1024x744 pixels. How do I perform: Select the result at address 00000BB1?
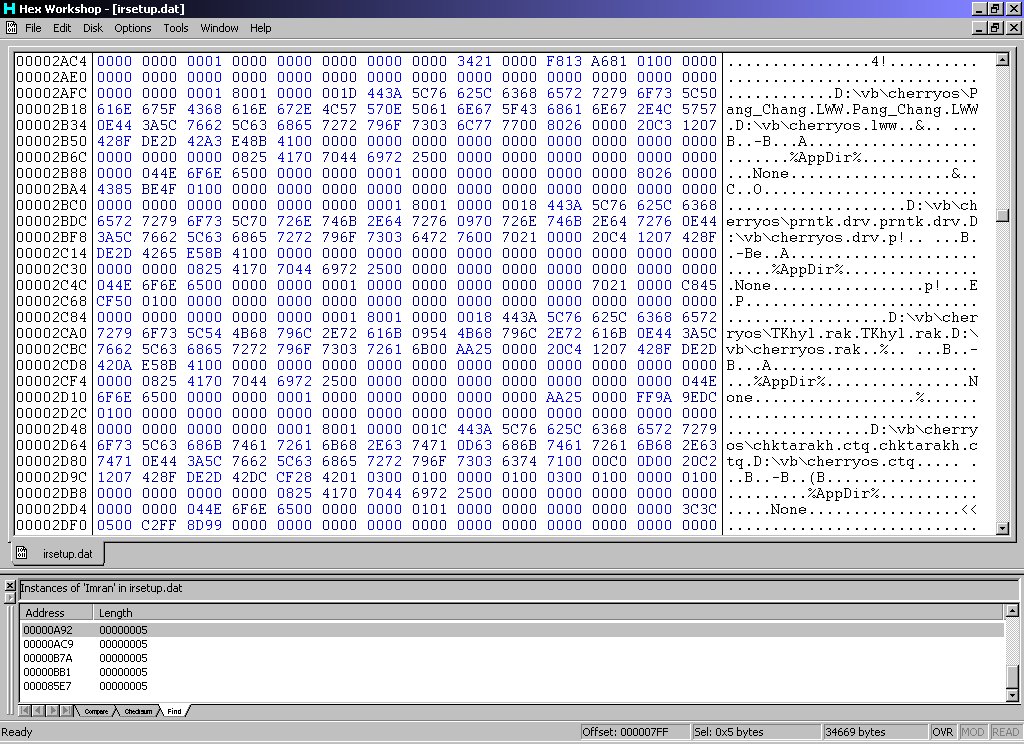coord(512,672)
